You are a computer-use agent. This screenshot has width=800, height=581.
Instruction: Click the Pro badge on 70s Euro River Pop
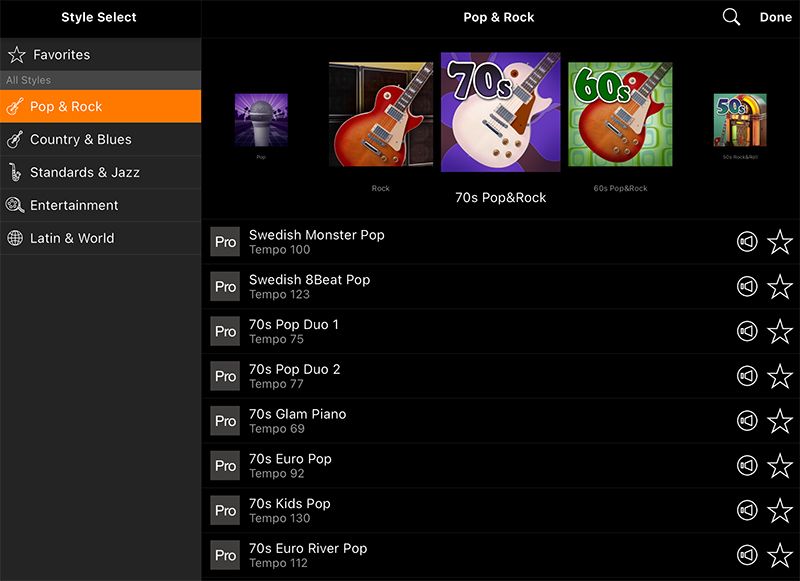[224, 555]
